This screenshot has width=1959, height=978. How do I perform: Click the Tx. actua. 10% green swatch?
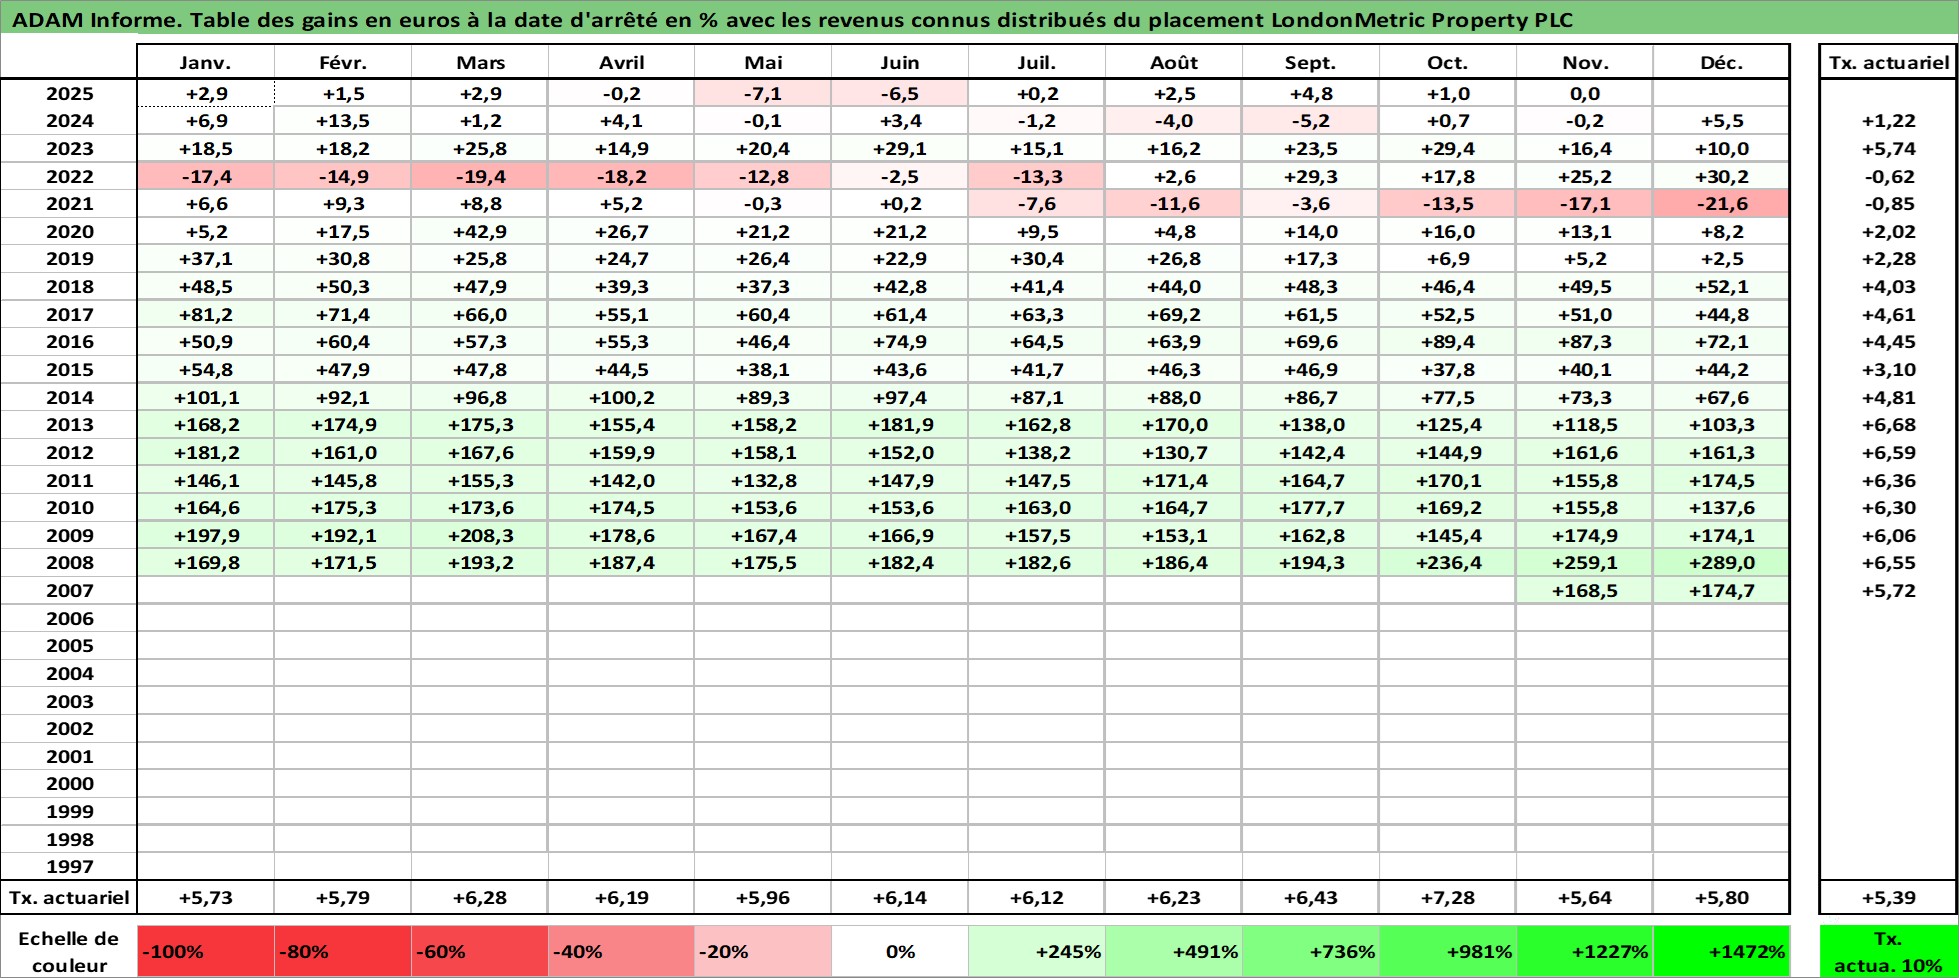click(x=1888, y=951)
